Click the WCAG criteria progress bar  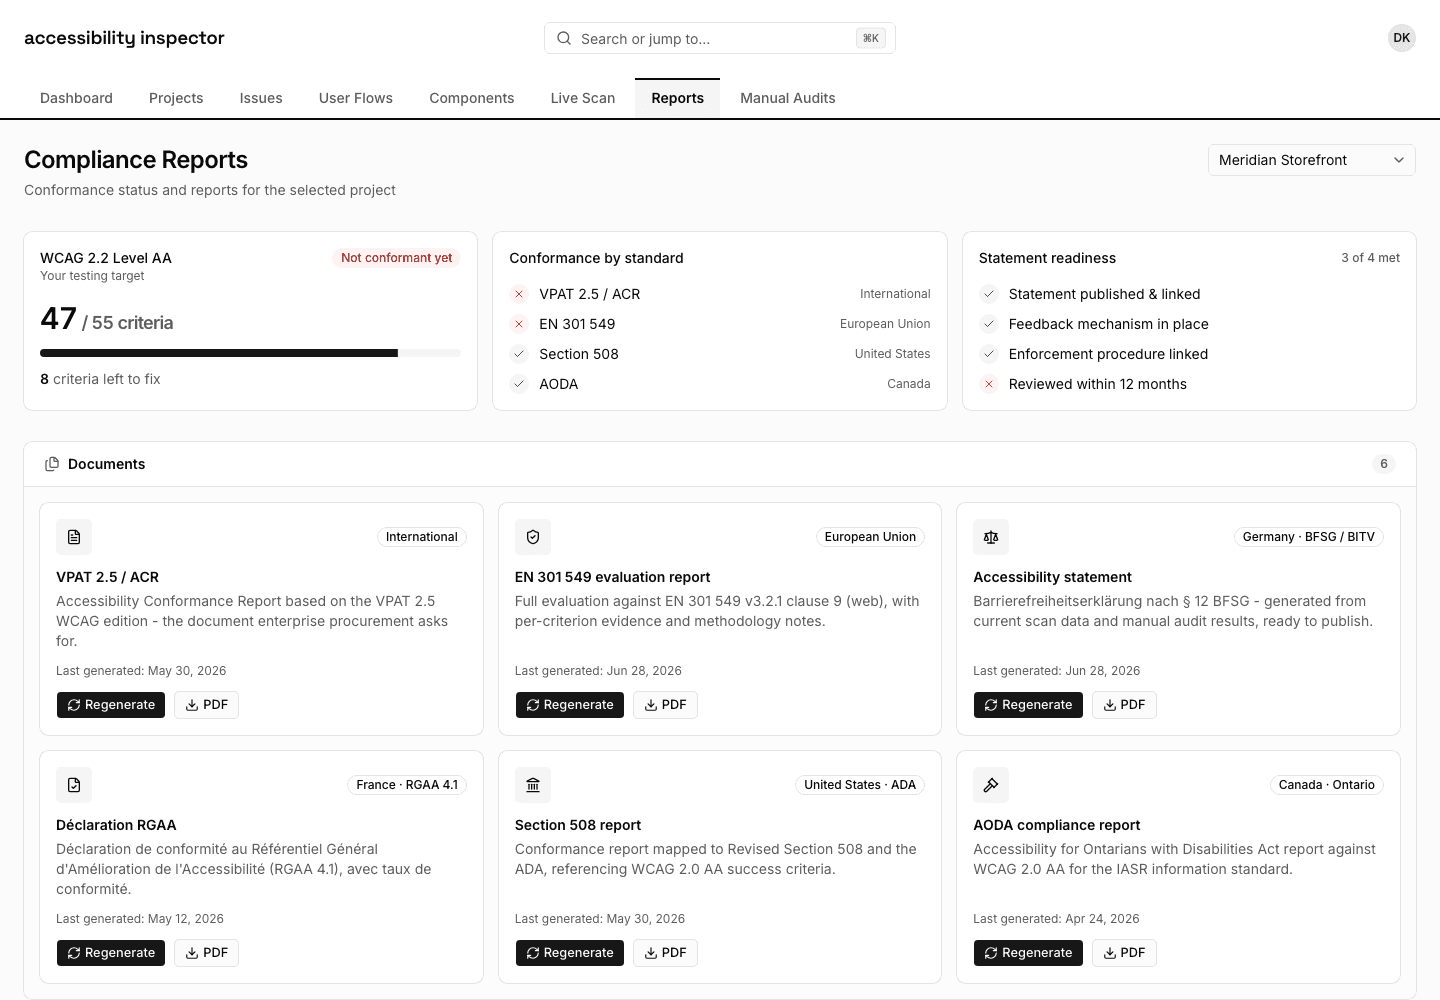(x=250, y=353)
